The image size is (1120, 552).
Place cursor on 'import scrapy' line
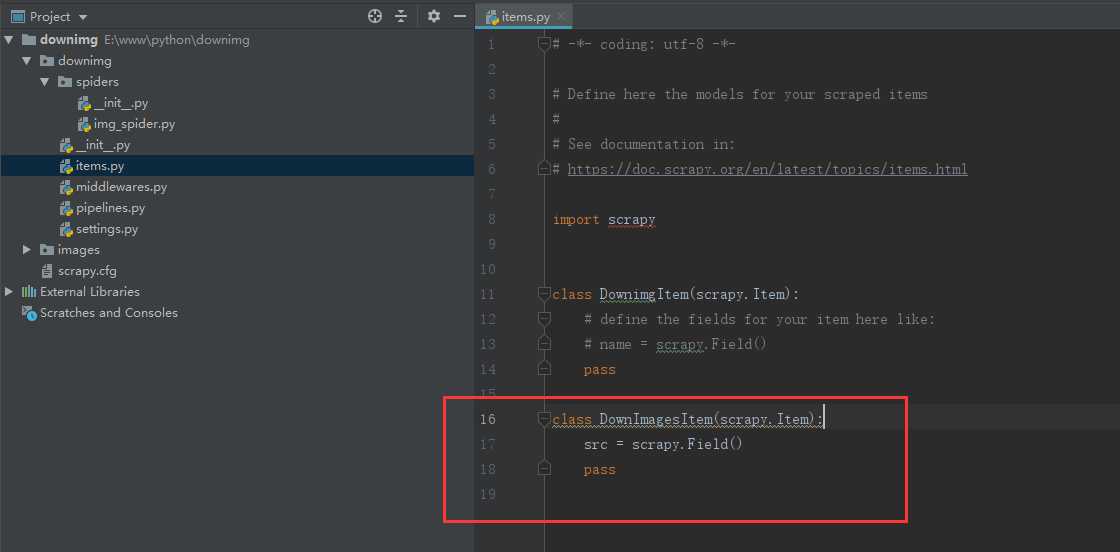(x=604, y=219)
